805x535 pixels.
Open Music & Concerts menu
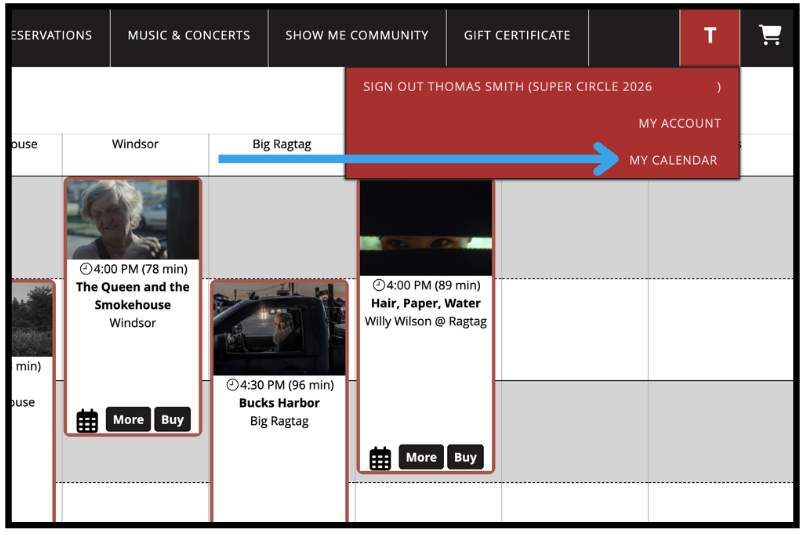(189, 36)
